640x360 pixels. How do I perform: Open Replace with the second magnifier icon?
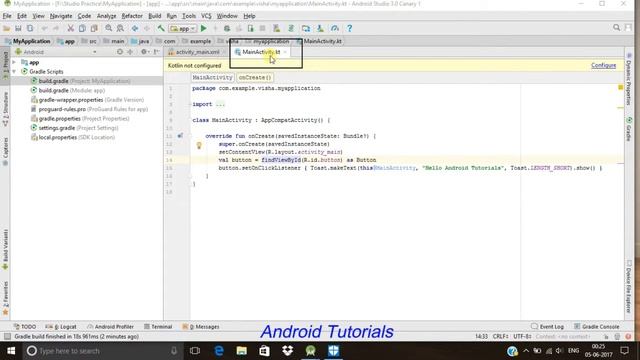pyautogui.click(x=120, y=29)
